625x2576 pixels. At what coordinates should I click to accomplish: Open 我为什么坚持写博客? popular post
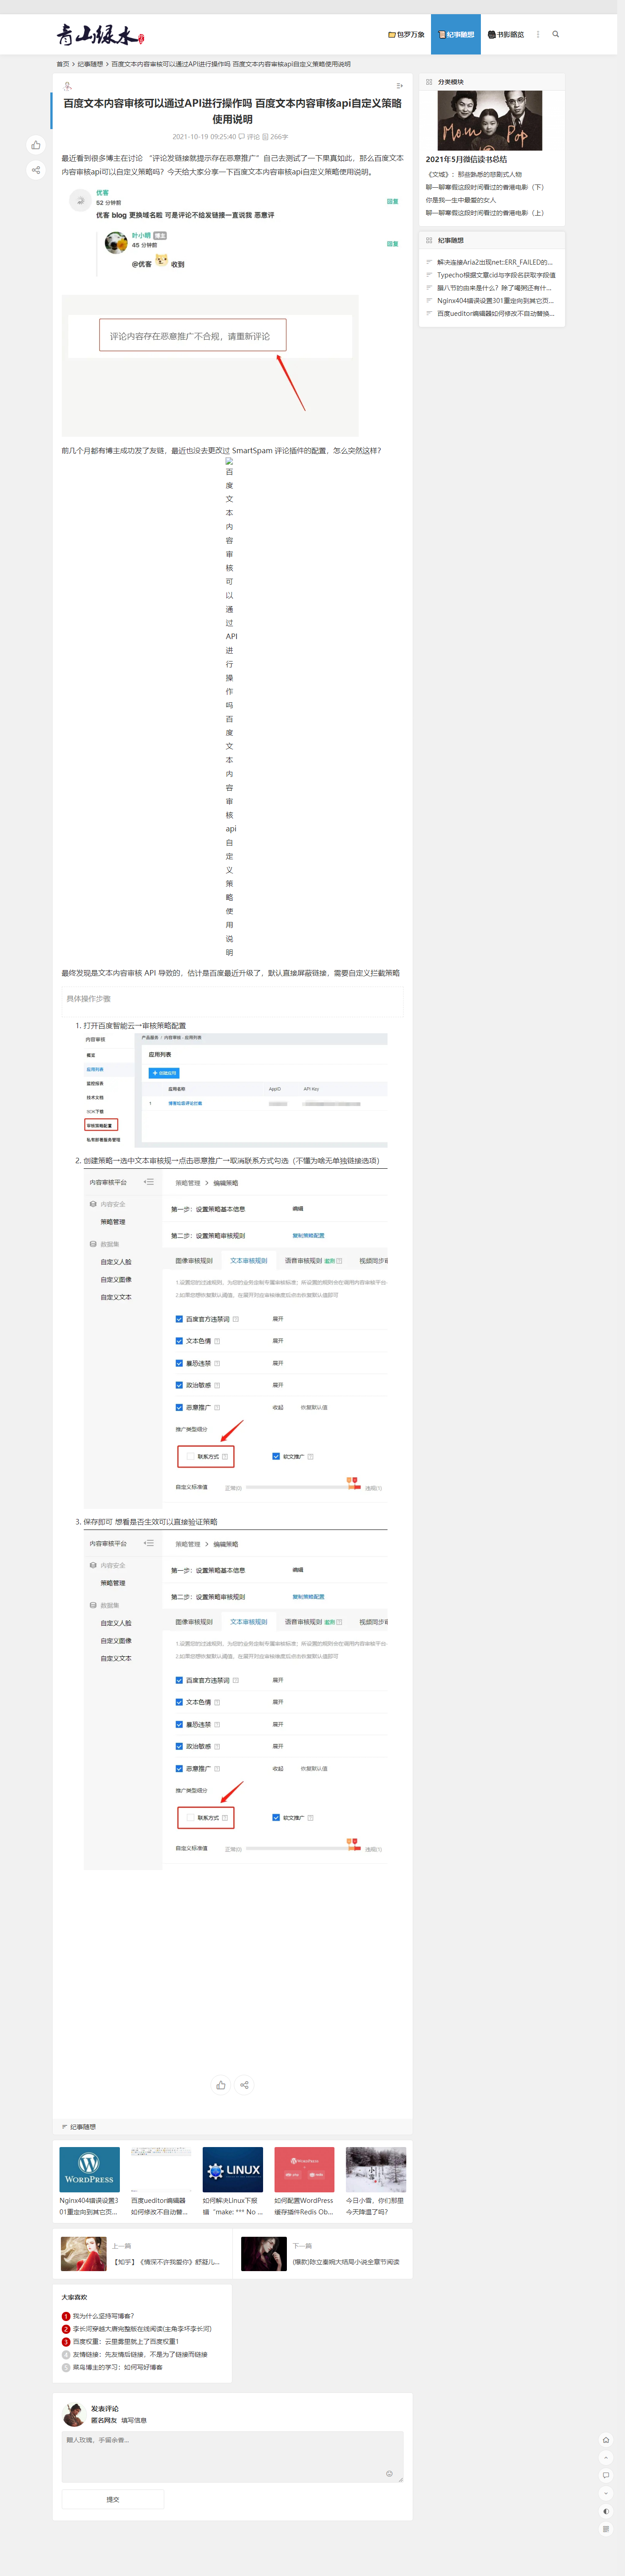click(103, 2316)
